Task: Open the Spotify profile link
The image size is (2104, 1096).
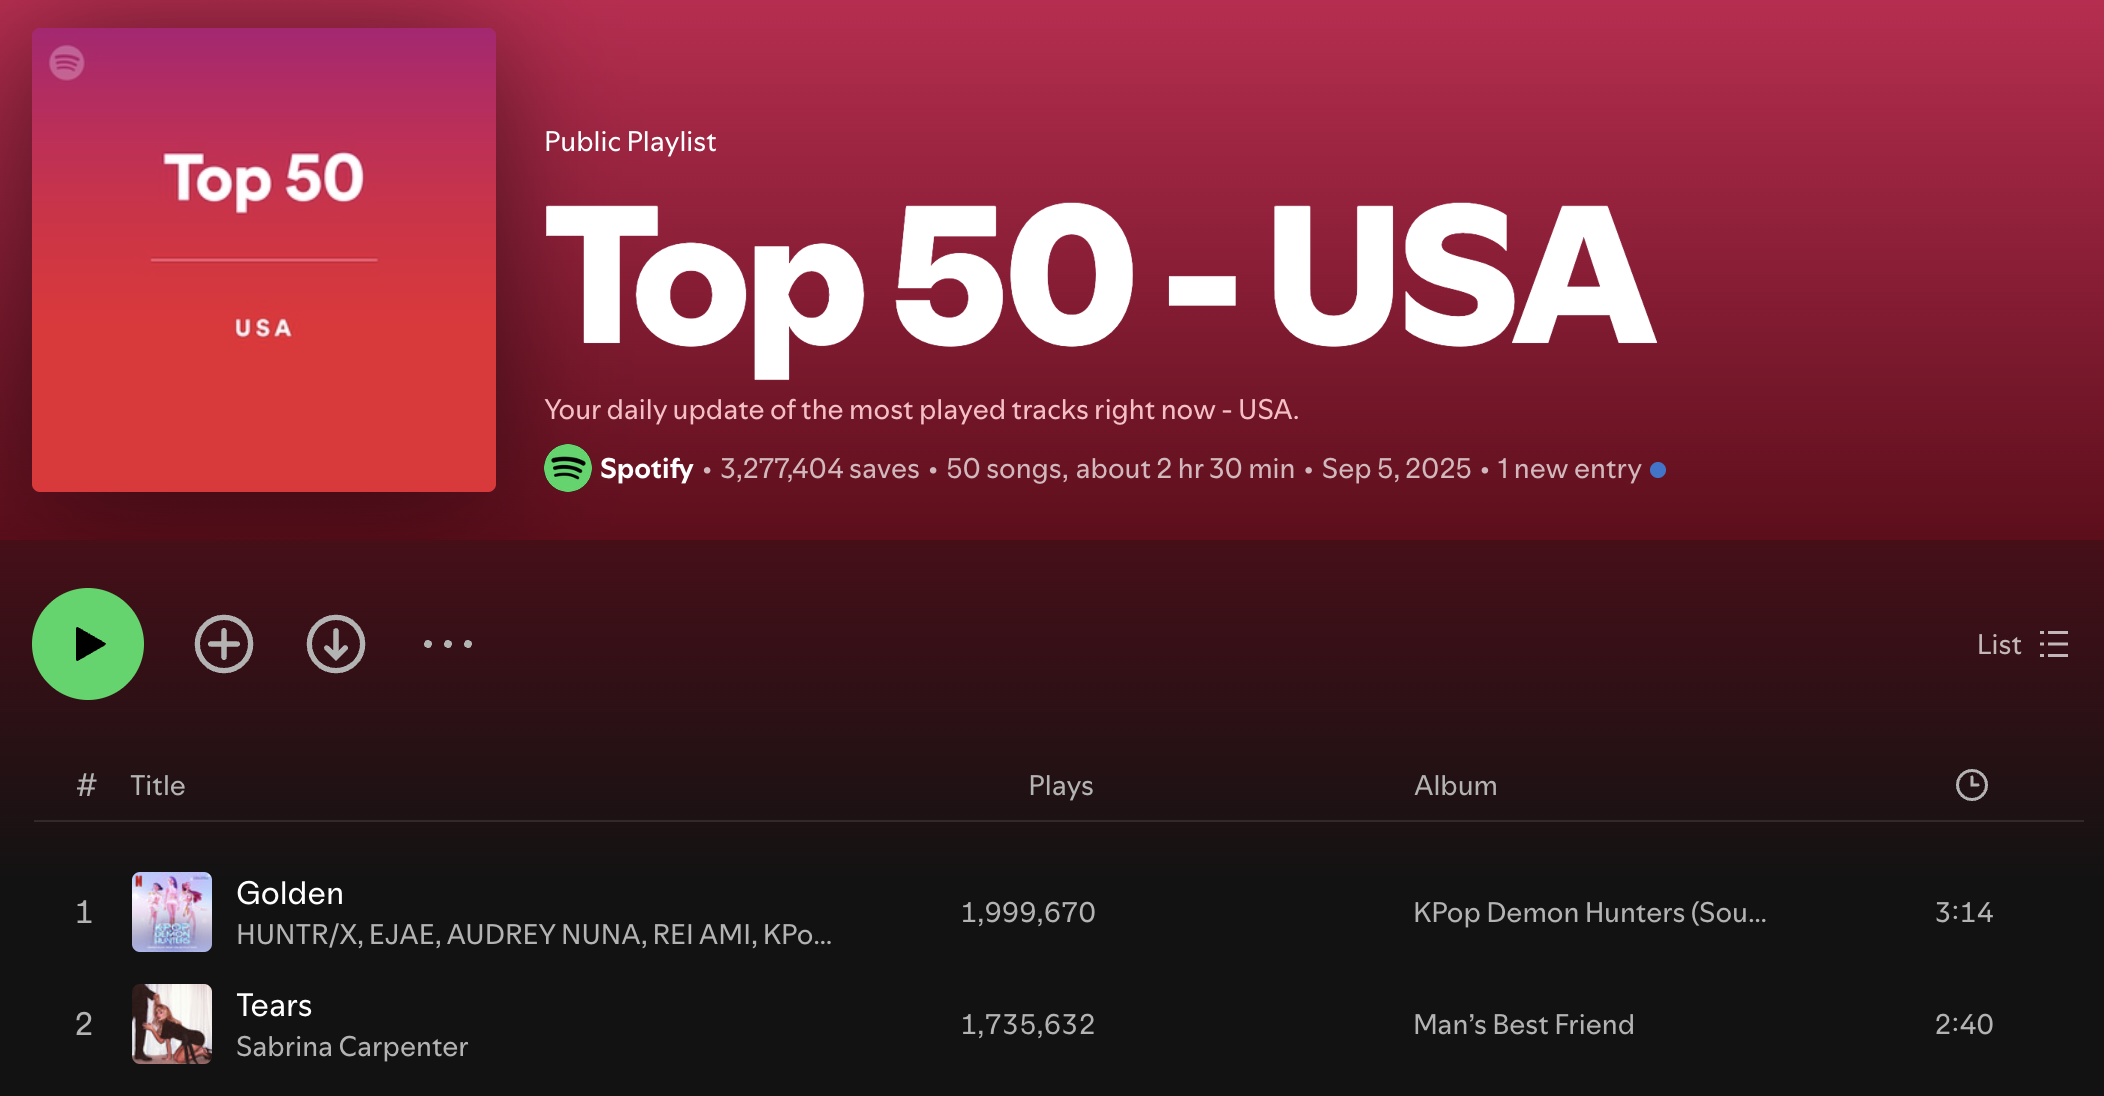Action: click(646, 468)
